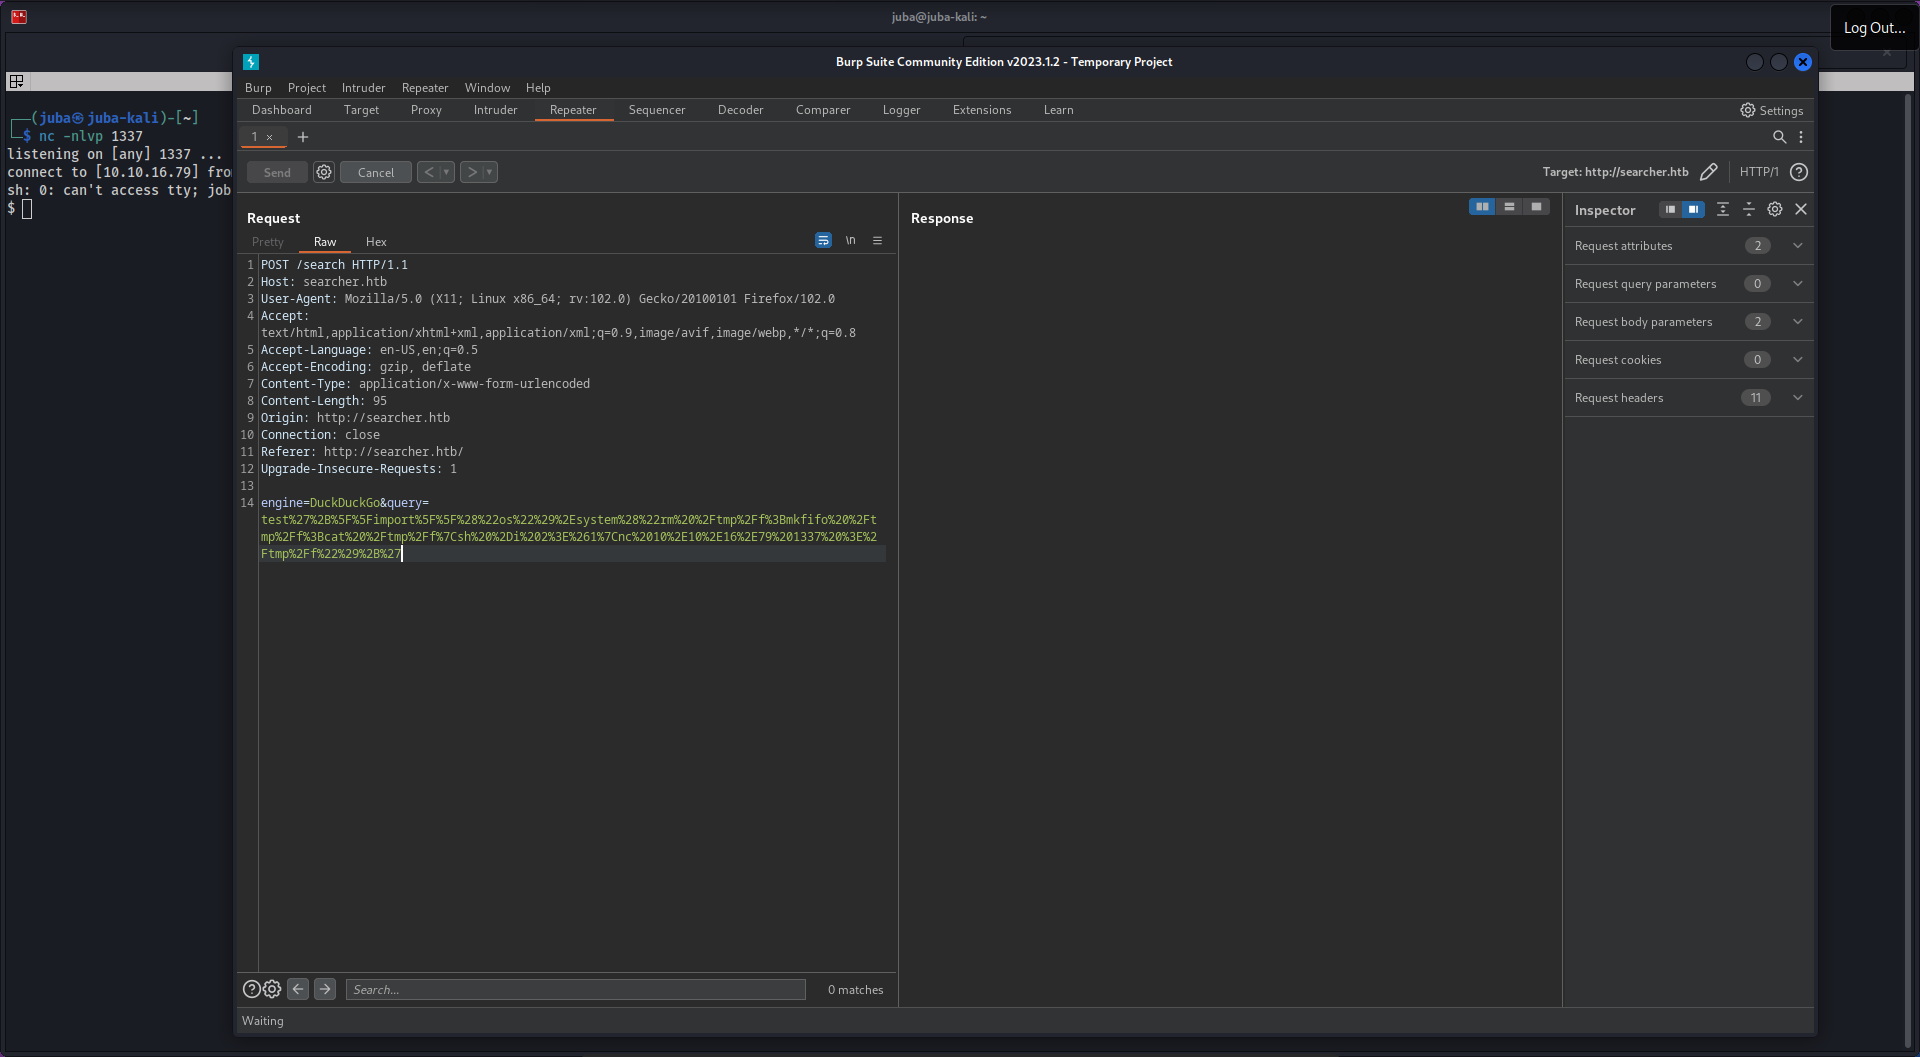Image resolution: width=1920 pixels, height=1057 pixels.
Task: Click the Host: searcher.htb header line
Action: click(324, 282)
